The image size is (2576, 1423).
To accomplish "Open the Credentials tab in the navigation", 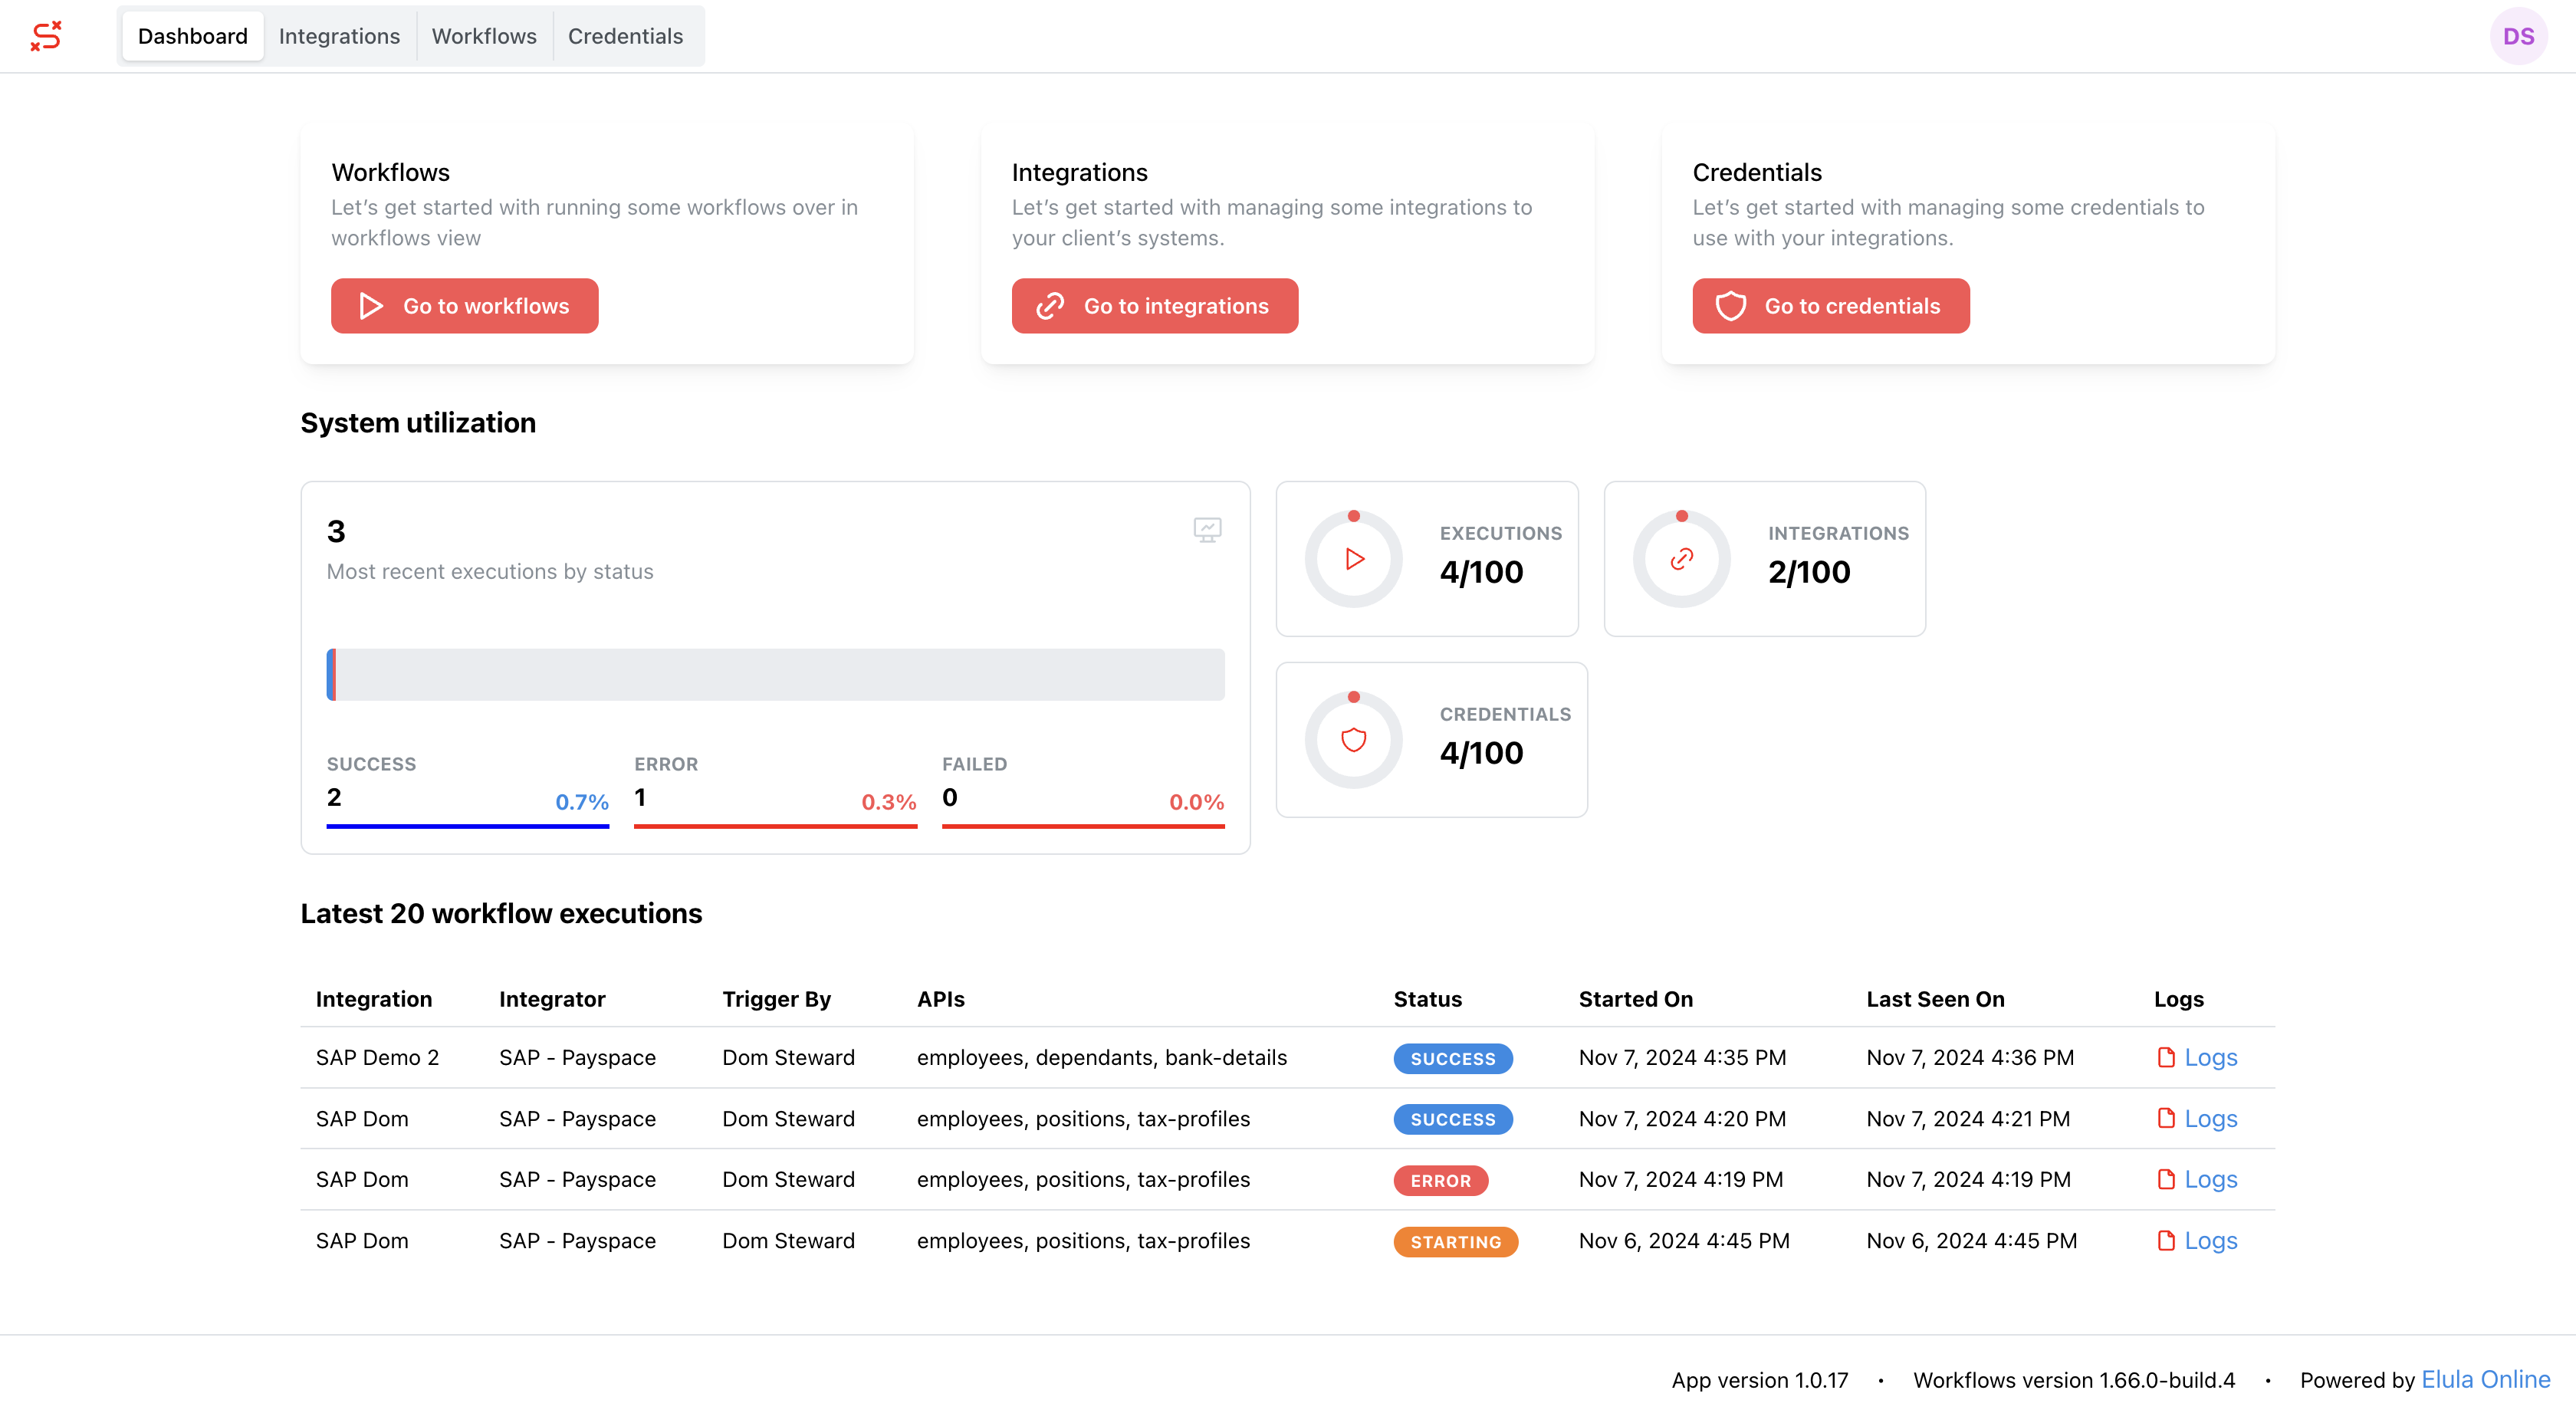I will pyautogui.click(x=626, y=36).
